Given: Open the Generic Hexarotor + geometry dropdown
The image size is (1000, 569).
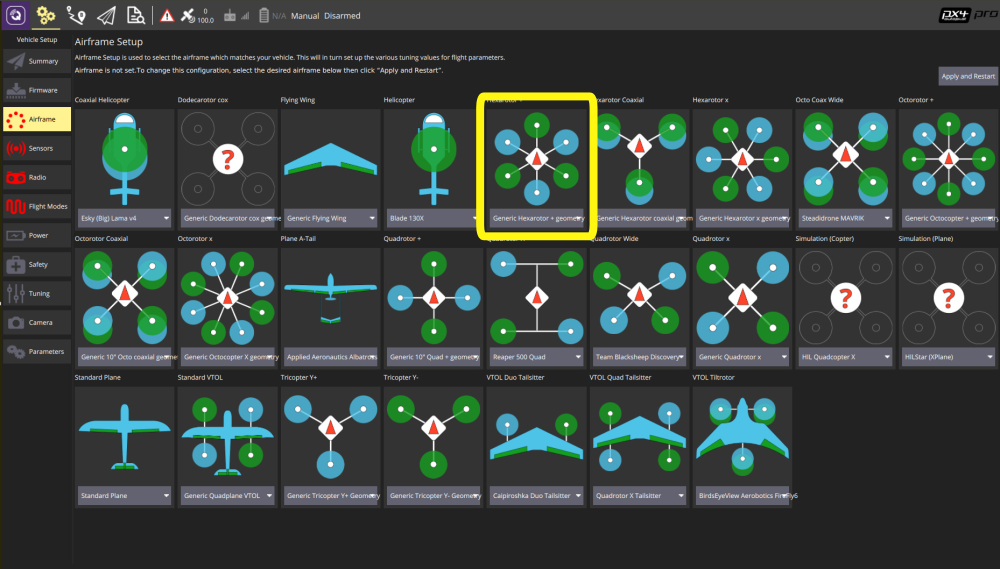Looking at the screenshot, I should (x=536, y=218).
